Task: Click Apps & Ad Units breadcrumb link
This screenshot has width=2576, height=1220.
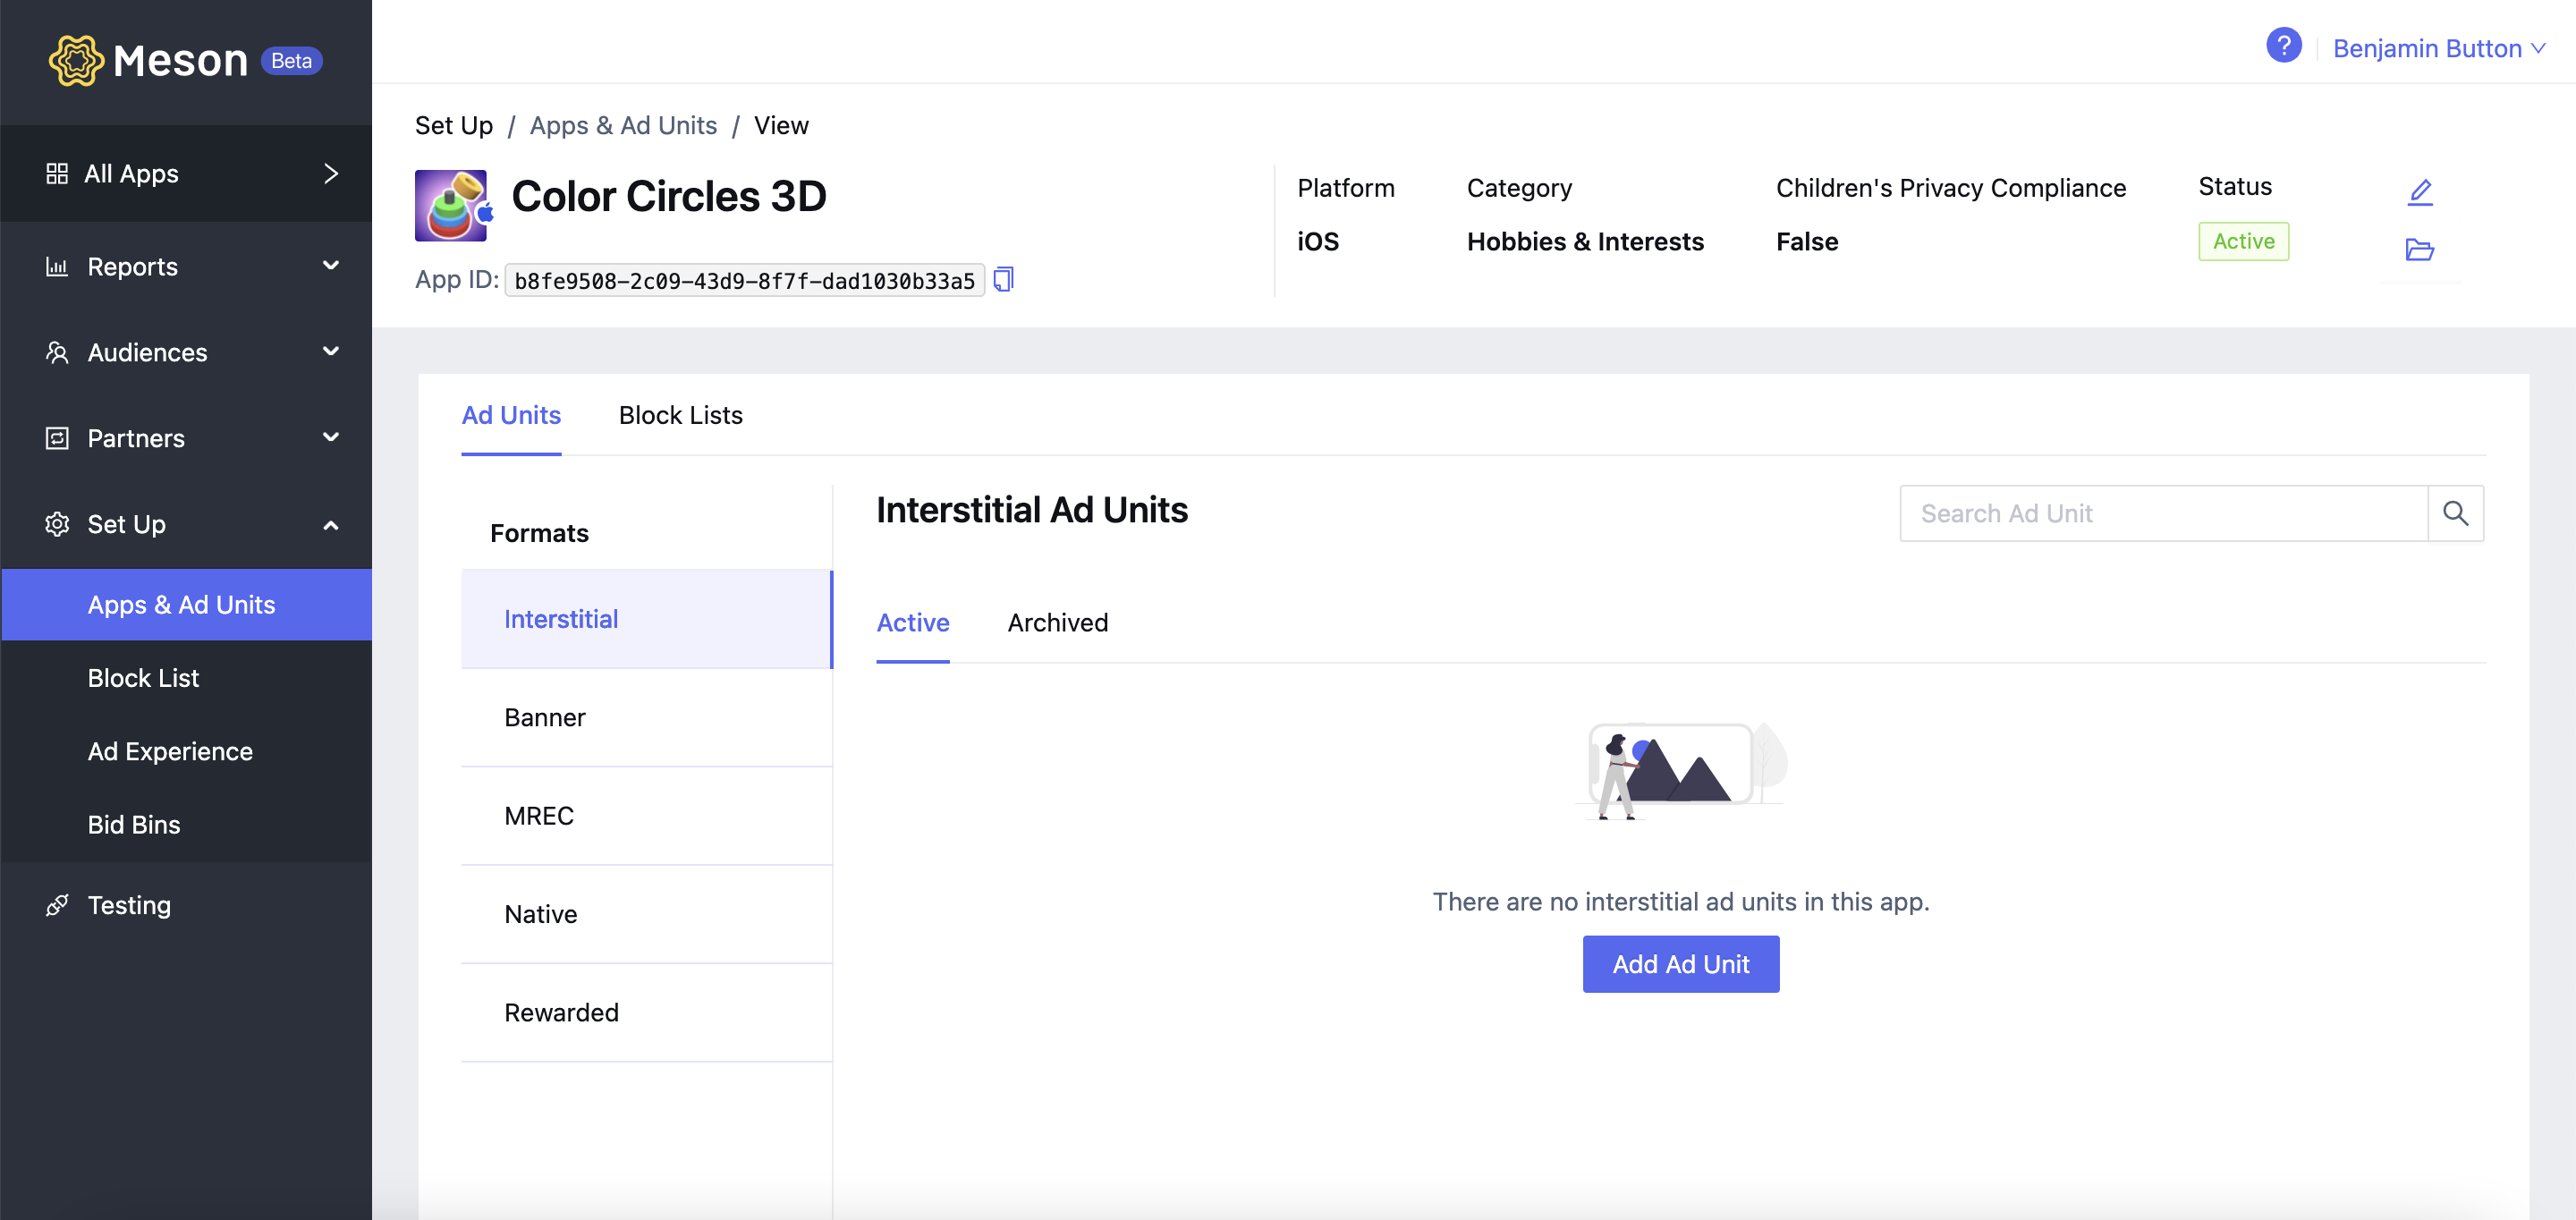Action: pyautogui.click(x=623, y=125)
